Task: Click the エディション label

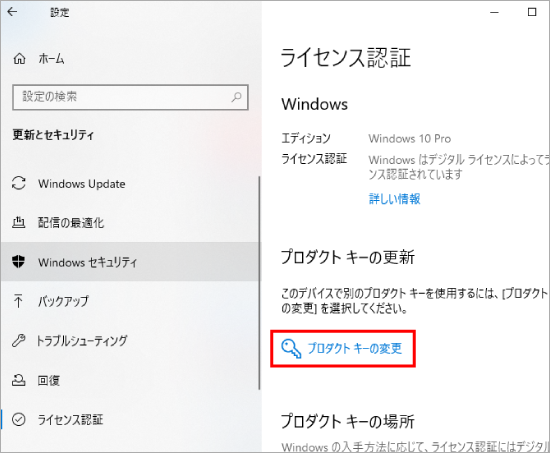Action: (x=306, y=138)
